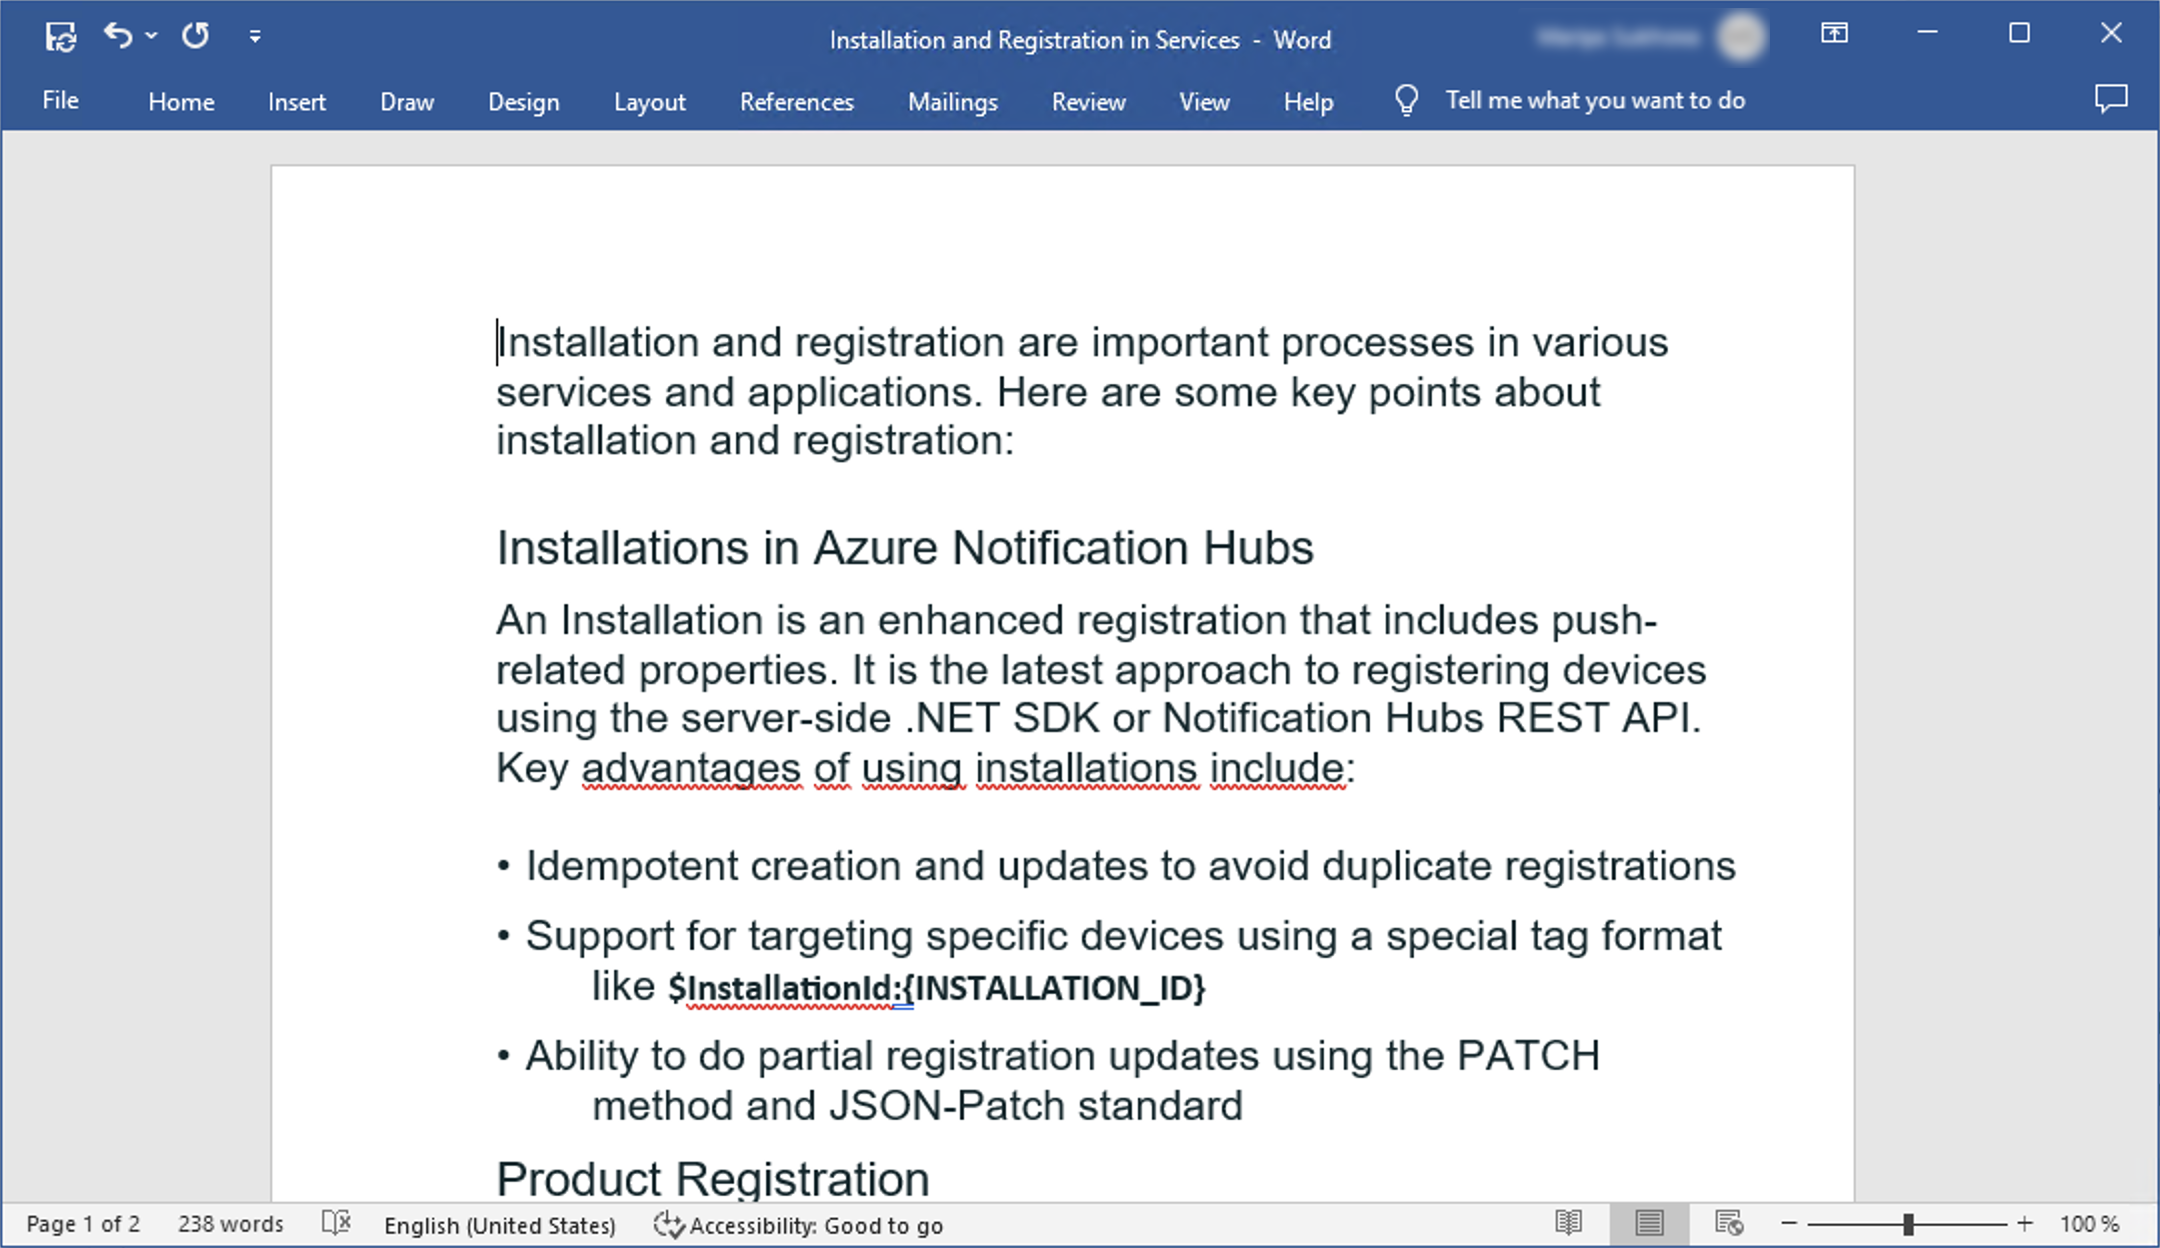
Task: Open the Comments pane icon
Action: pyautogui.click(x=2111, y=99)
